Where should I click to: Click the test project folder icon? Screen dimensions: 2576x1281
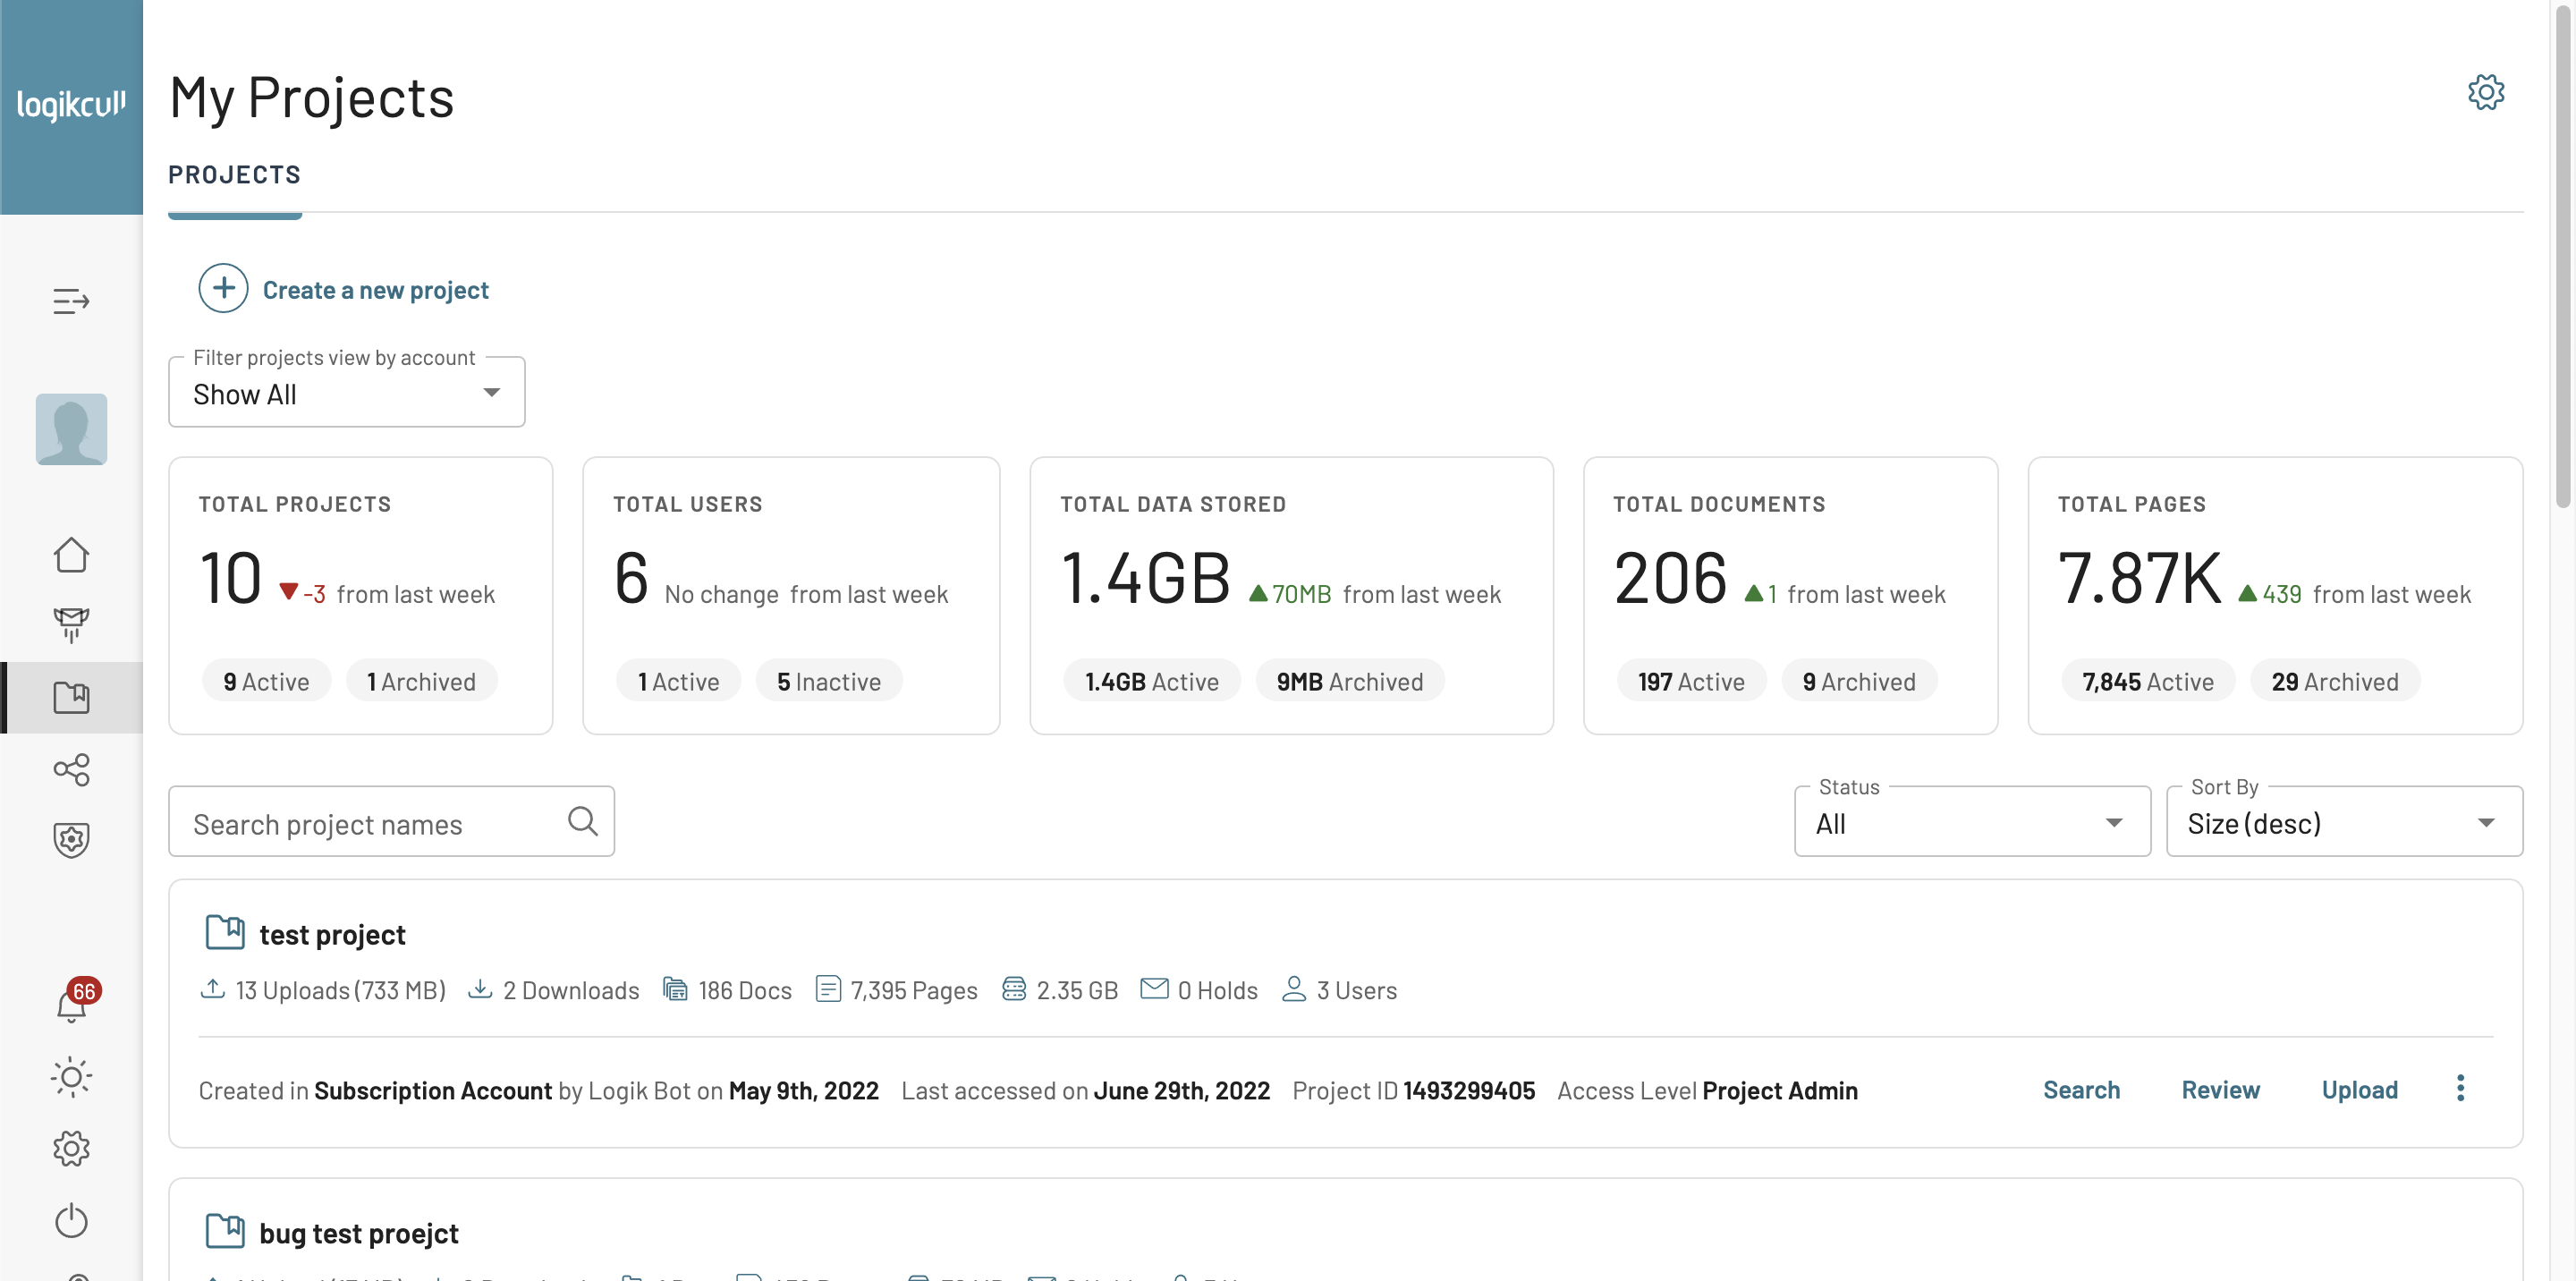pyautogui.click(x=225, y=932)
